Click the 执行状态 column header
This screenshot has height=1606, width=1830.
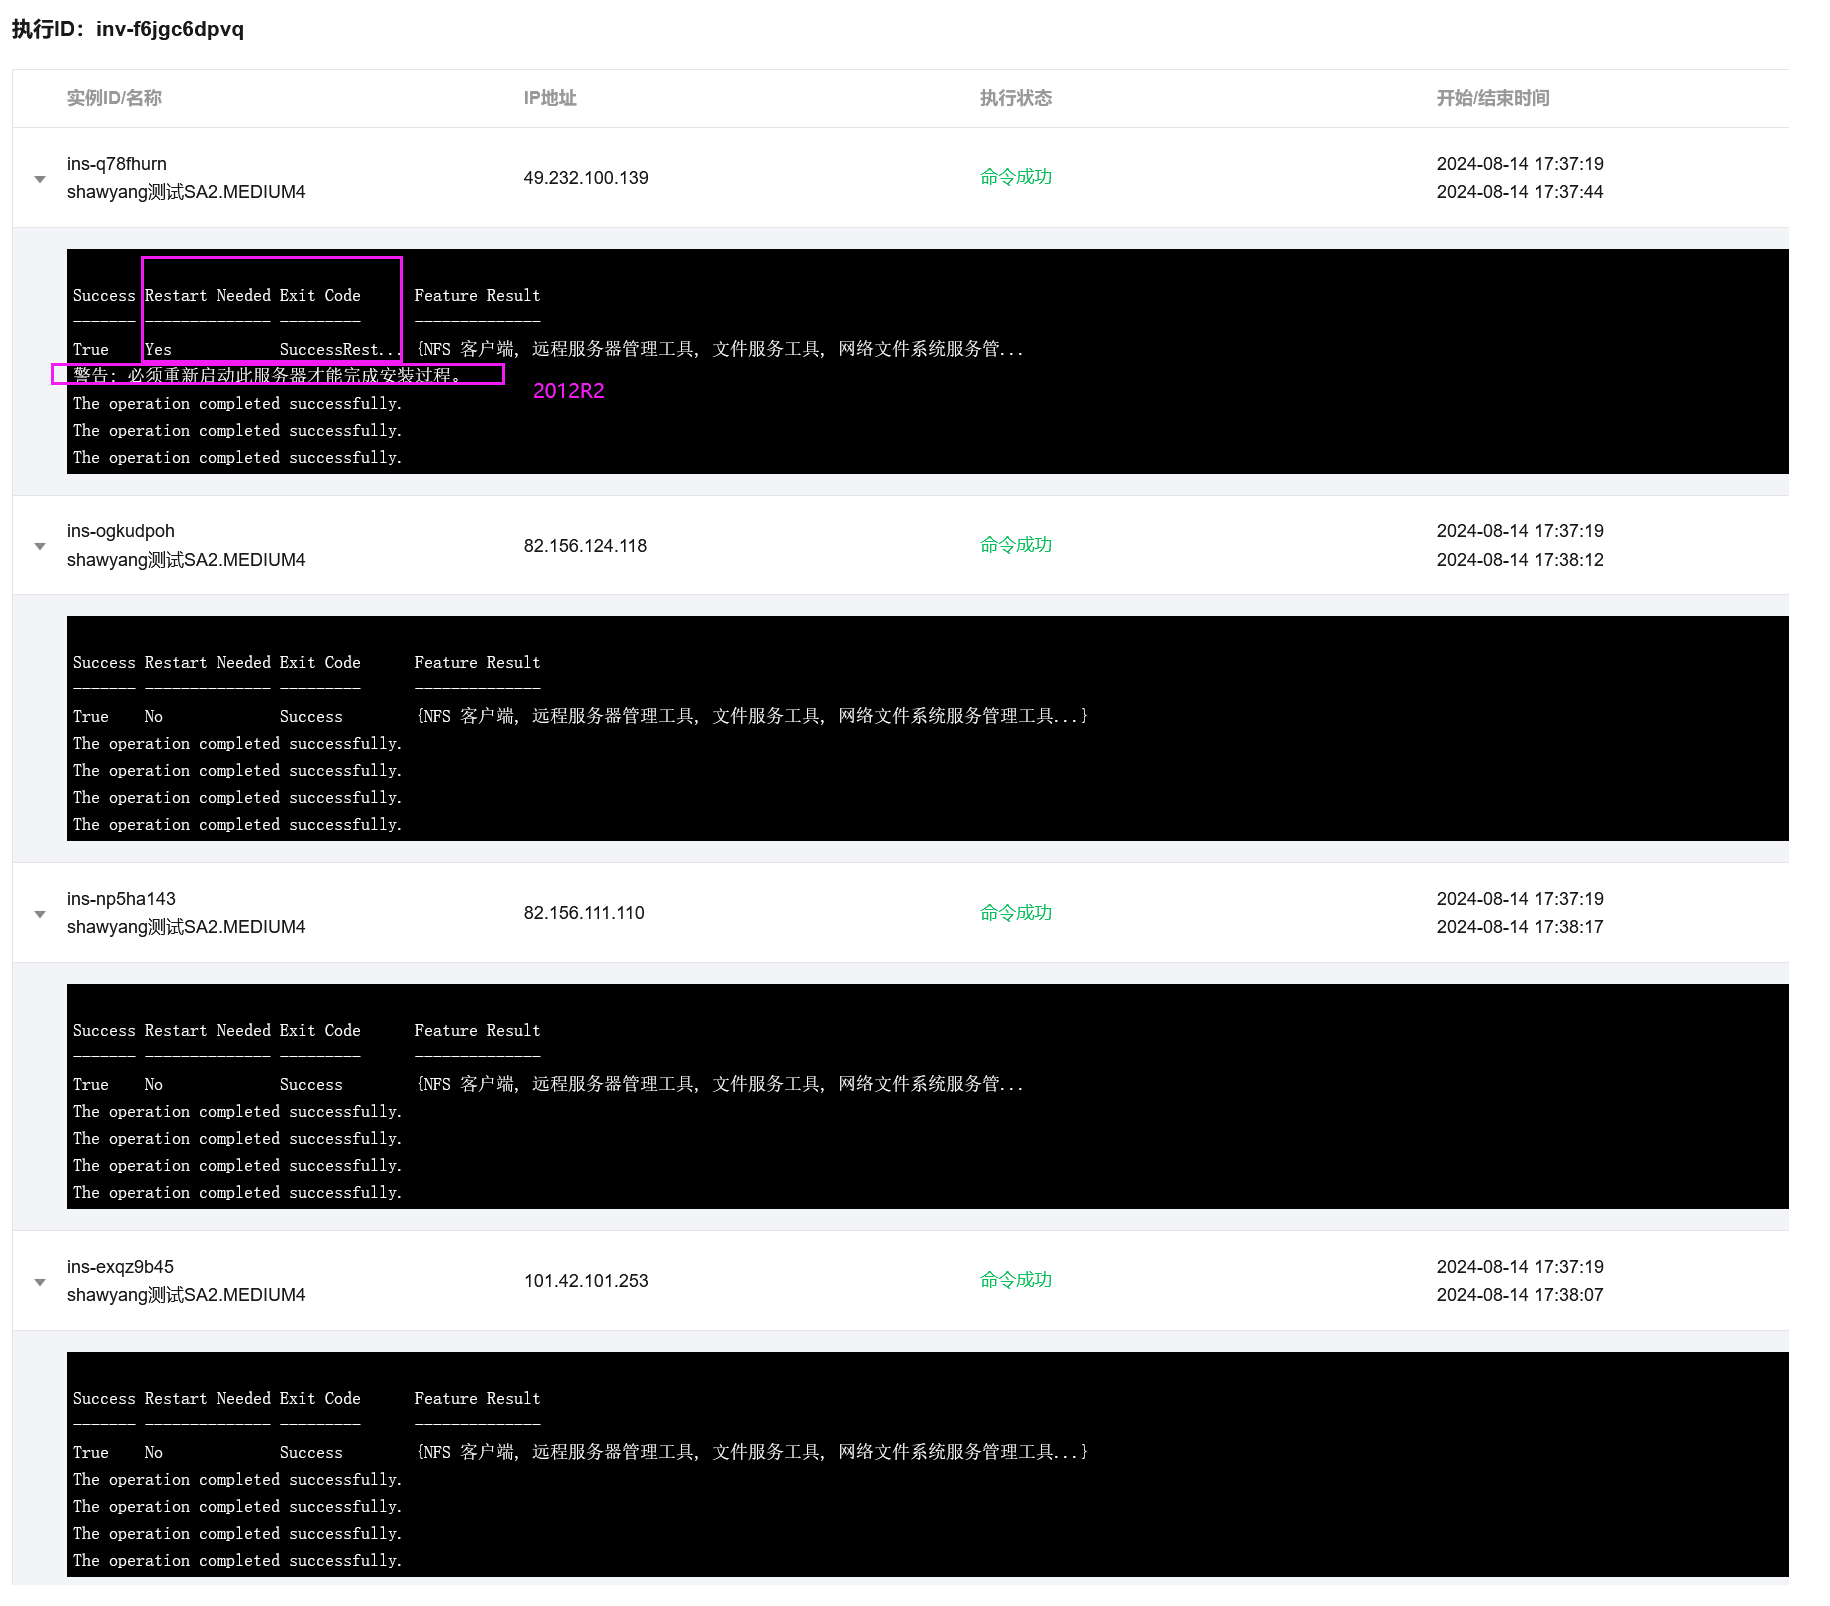[x=1016, y=98]
